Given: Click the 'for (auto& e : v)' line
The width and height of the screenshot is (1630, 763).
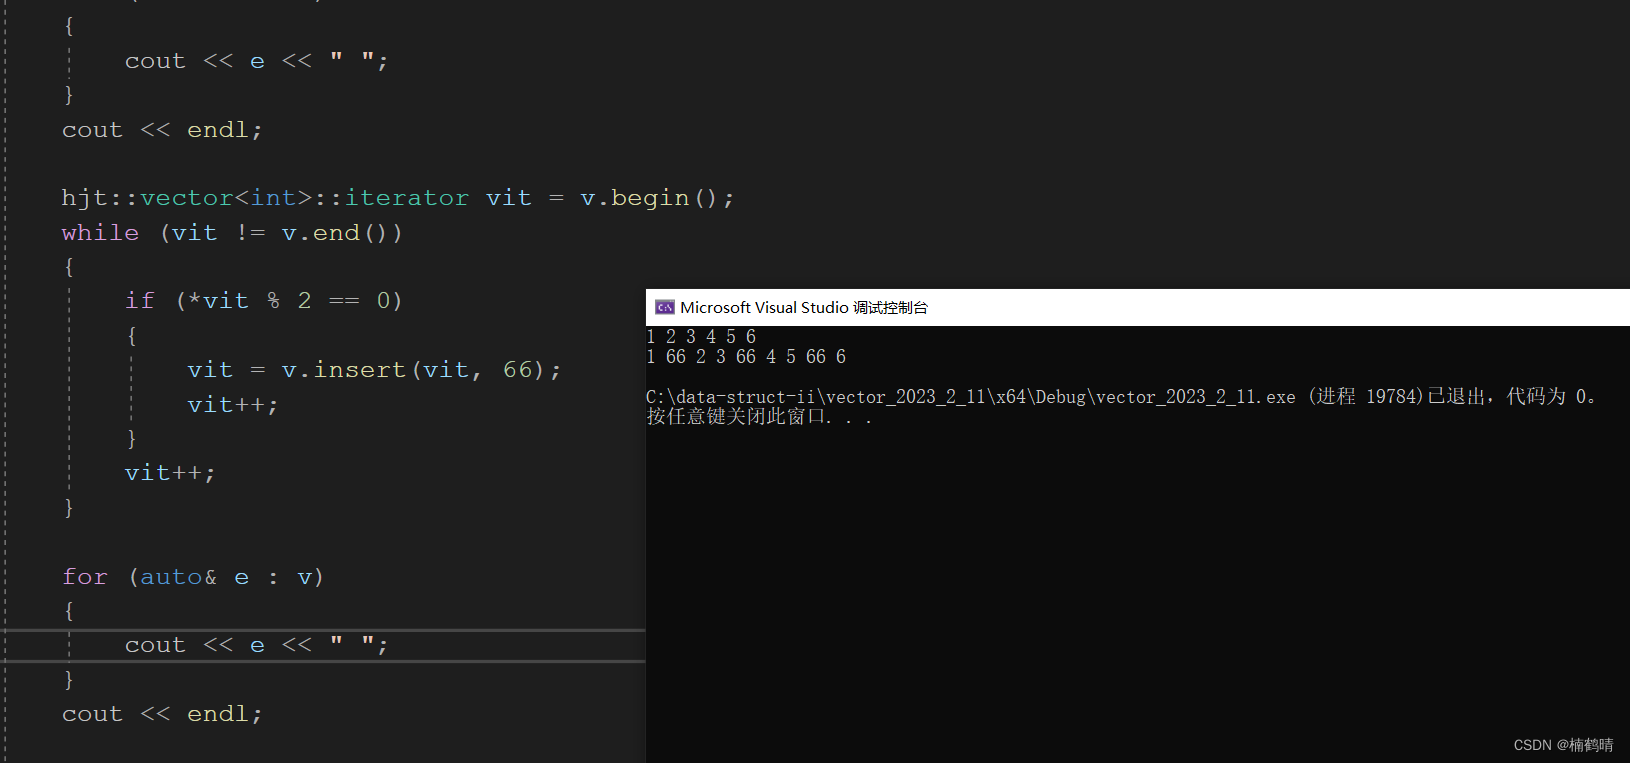Looking at the screenshot, I should [193, 577].
